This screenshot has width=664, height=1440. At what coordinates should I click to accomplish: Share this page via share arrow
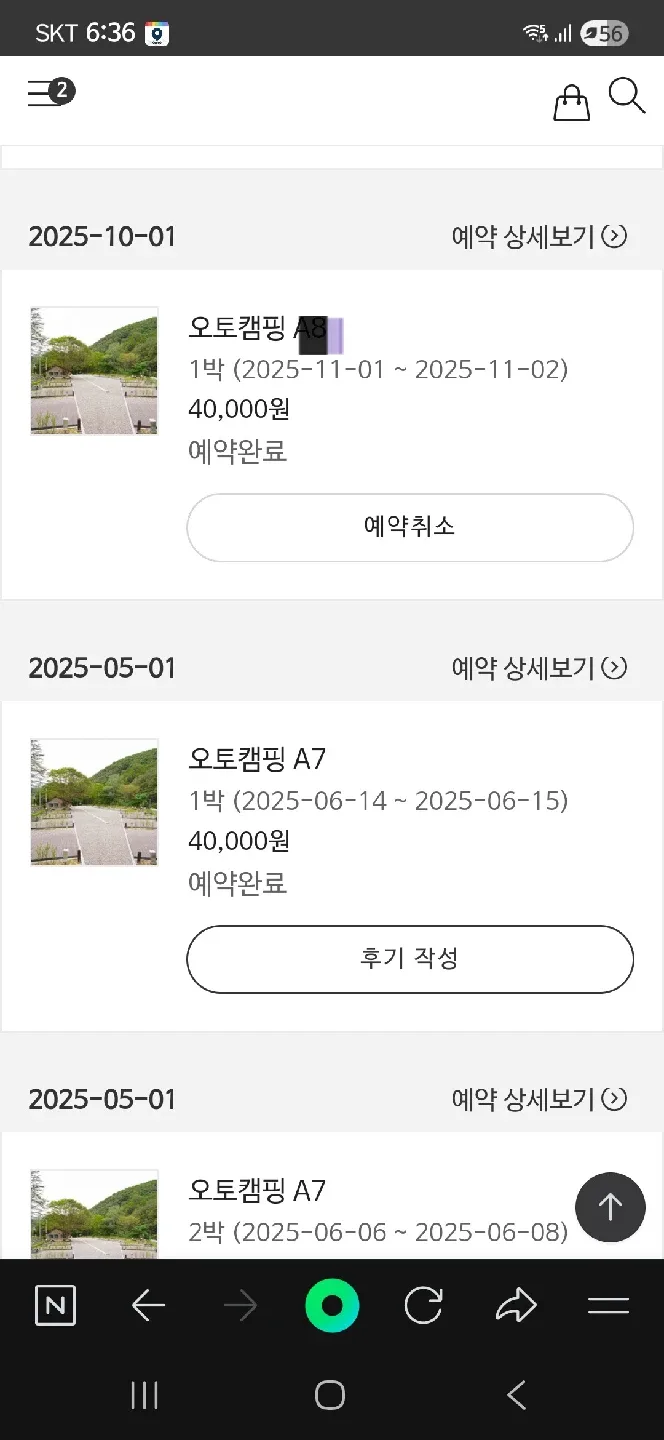coord(516,1306)
